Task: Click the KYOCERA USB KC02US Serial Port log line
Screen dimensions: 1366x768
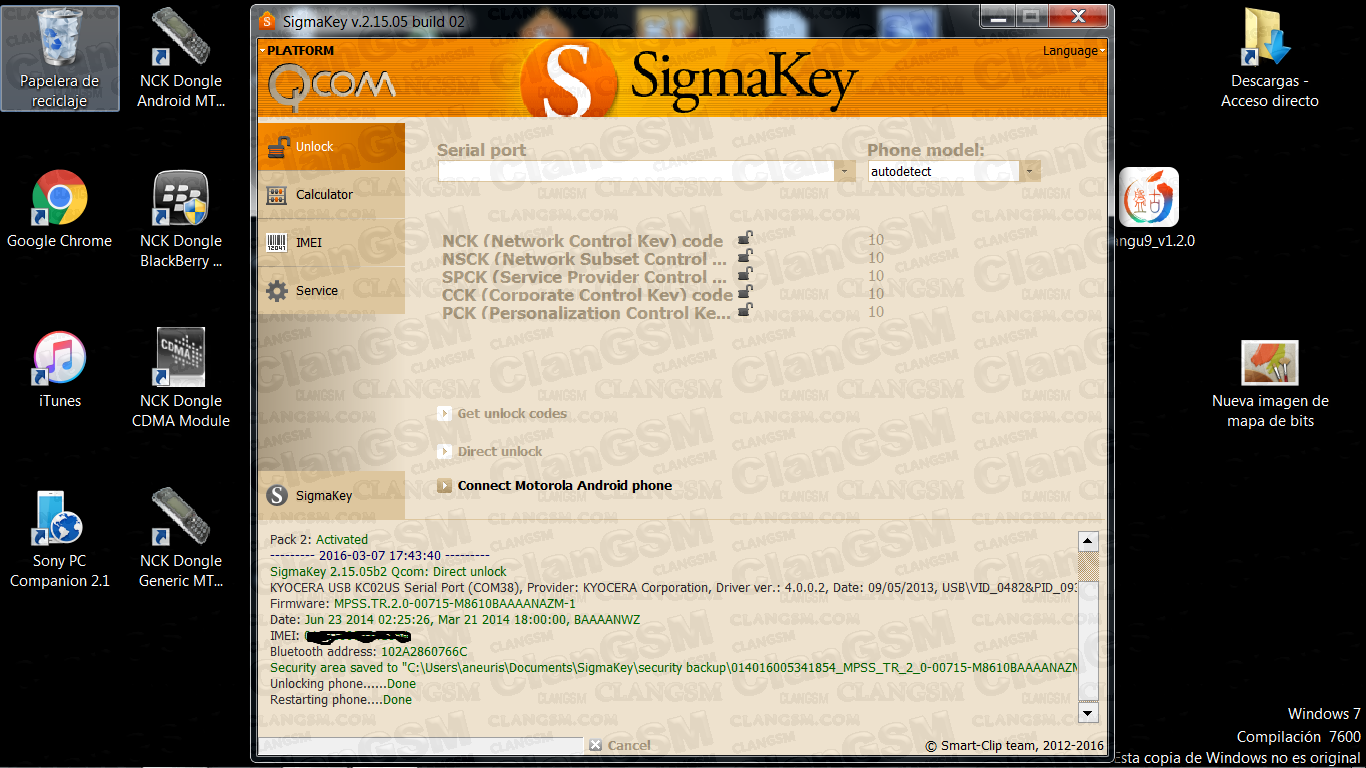Action: (673, 588)
